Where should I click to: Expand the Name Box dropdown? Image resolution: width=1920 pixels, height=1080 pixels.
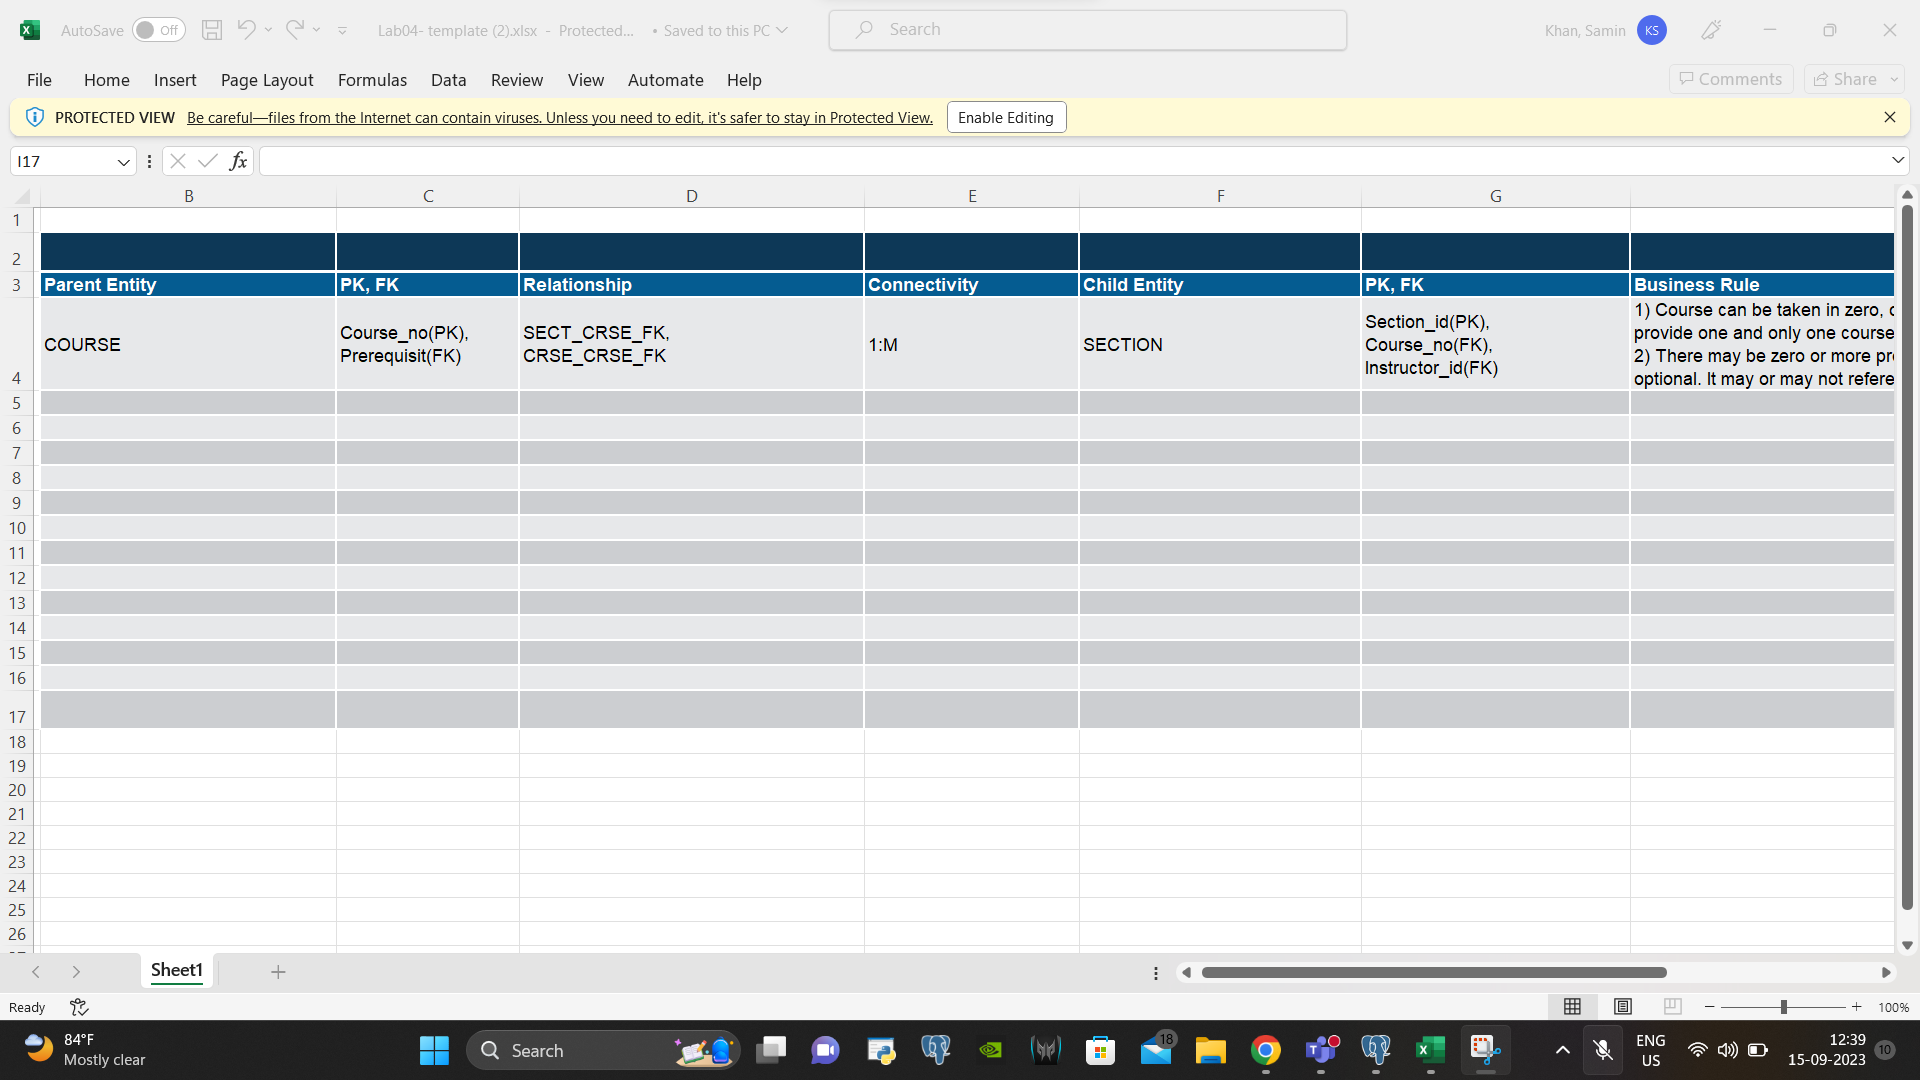(x=123, y=162)
